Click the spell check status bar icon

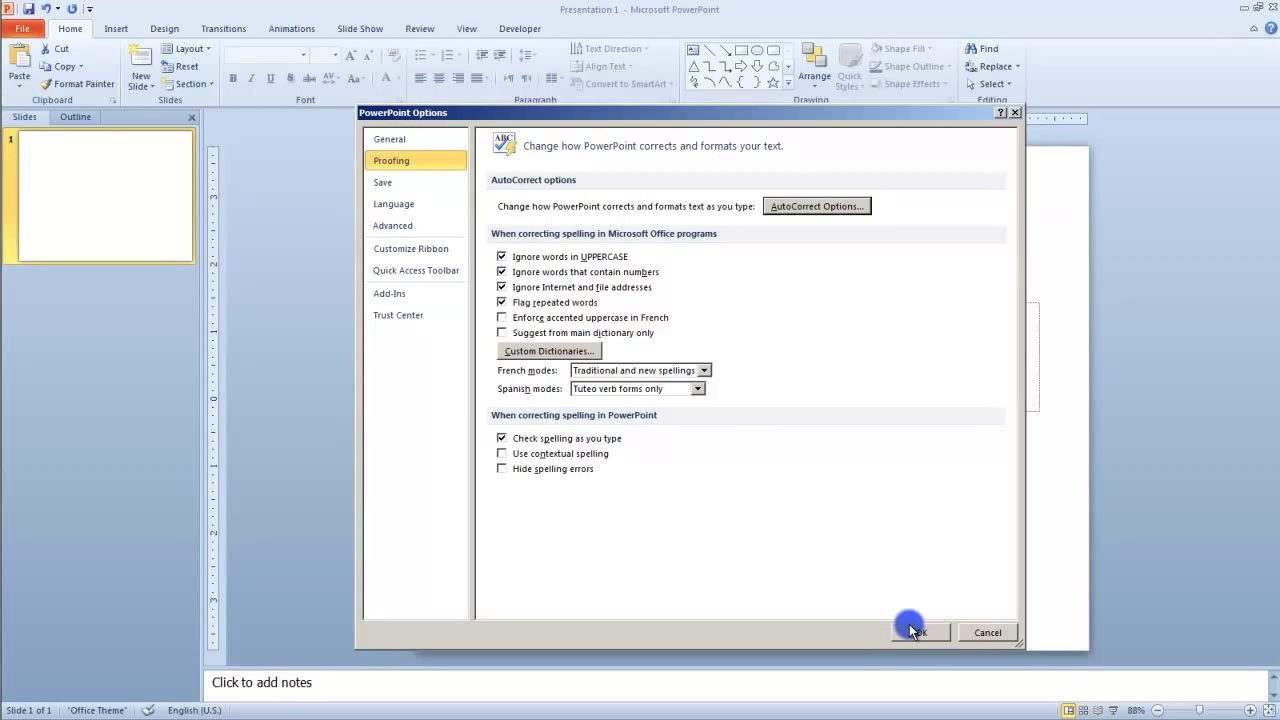[x=149, y=710]
